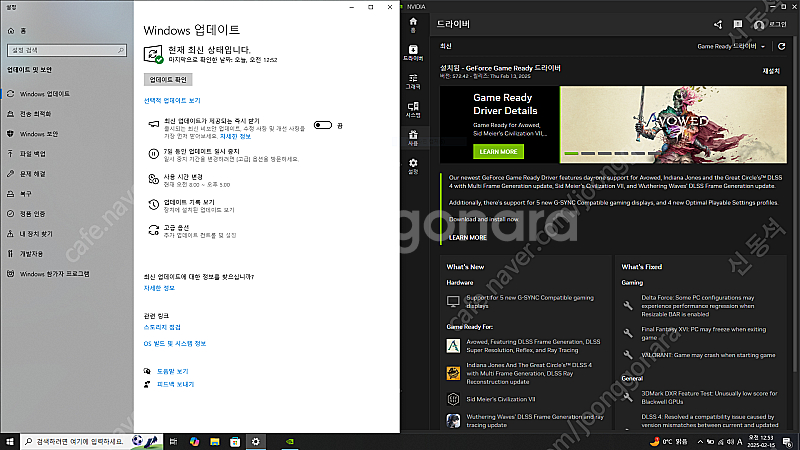This screenshot has height=450, width=800.
Task: Expand Game Ready driver type dropdown
Action: pyautogui.click(x=731, y=46)
